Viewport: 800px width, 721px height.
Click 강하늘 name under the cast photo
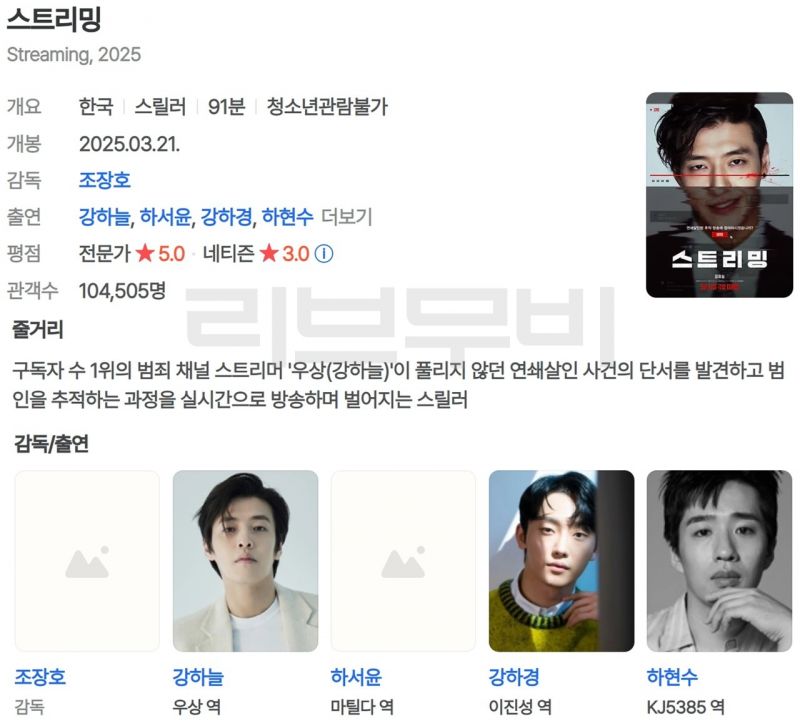(198, 677)
